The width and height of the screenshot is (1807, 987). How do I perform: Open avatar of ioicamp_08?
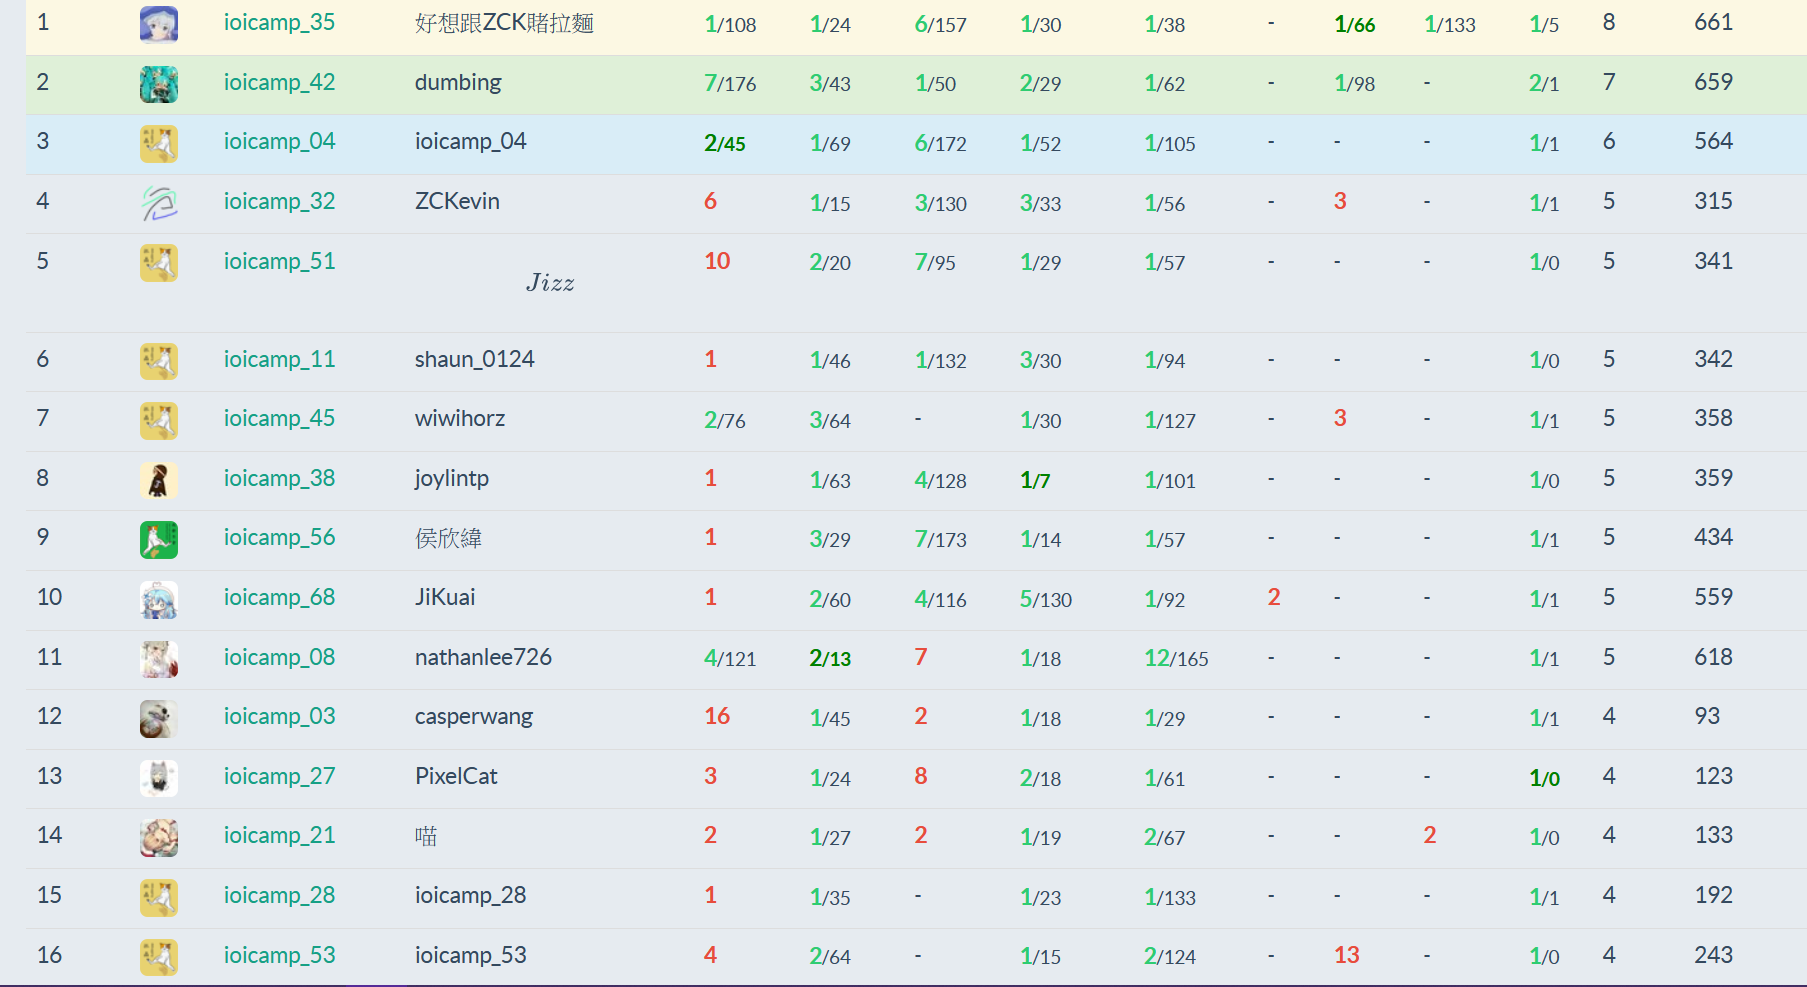(x=159, y=659)
